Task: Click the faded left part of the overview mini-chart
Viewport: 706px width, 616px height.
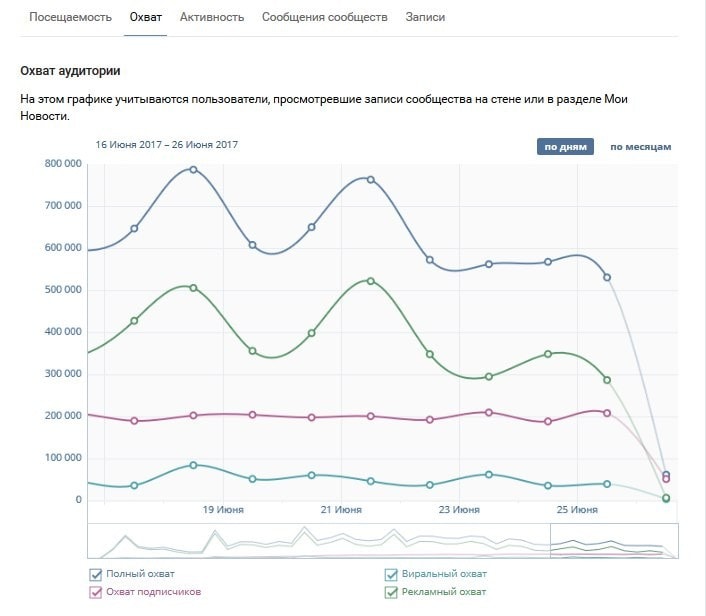Action: point(300,540)
